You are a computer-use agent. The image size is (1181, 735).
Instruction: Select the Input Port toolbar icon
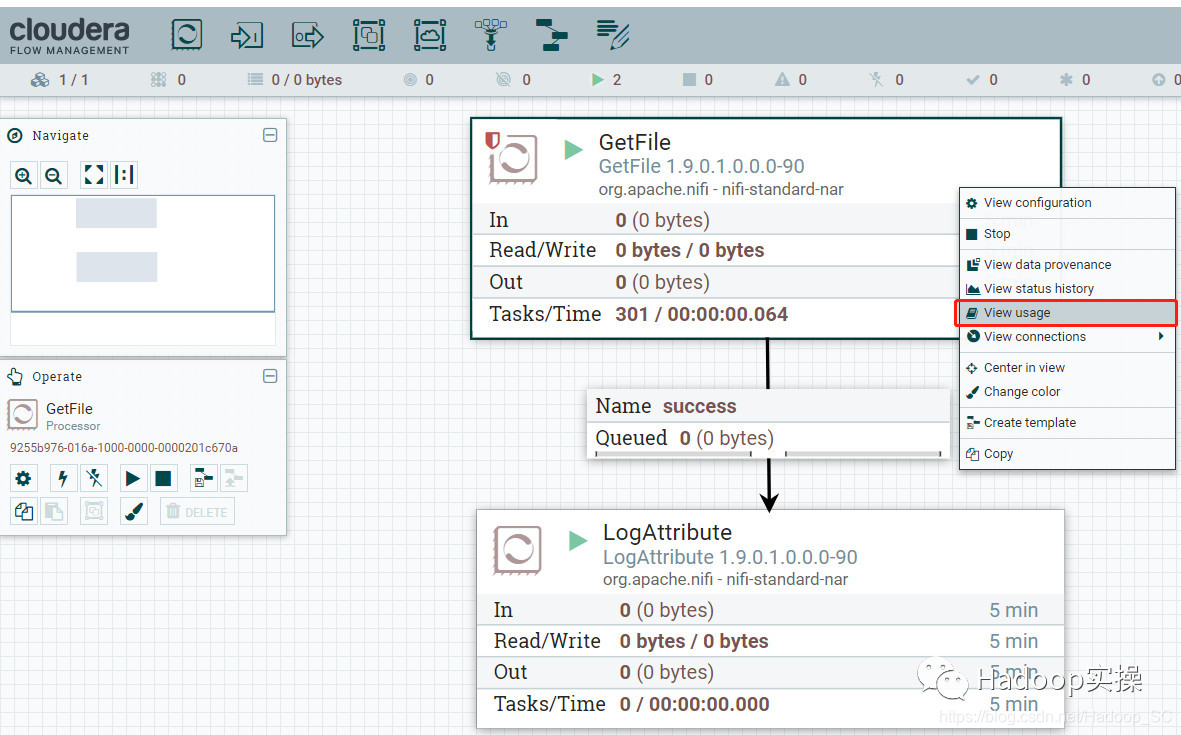coord(247,35)
